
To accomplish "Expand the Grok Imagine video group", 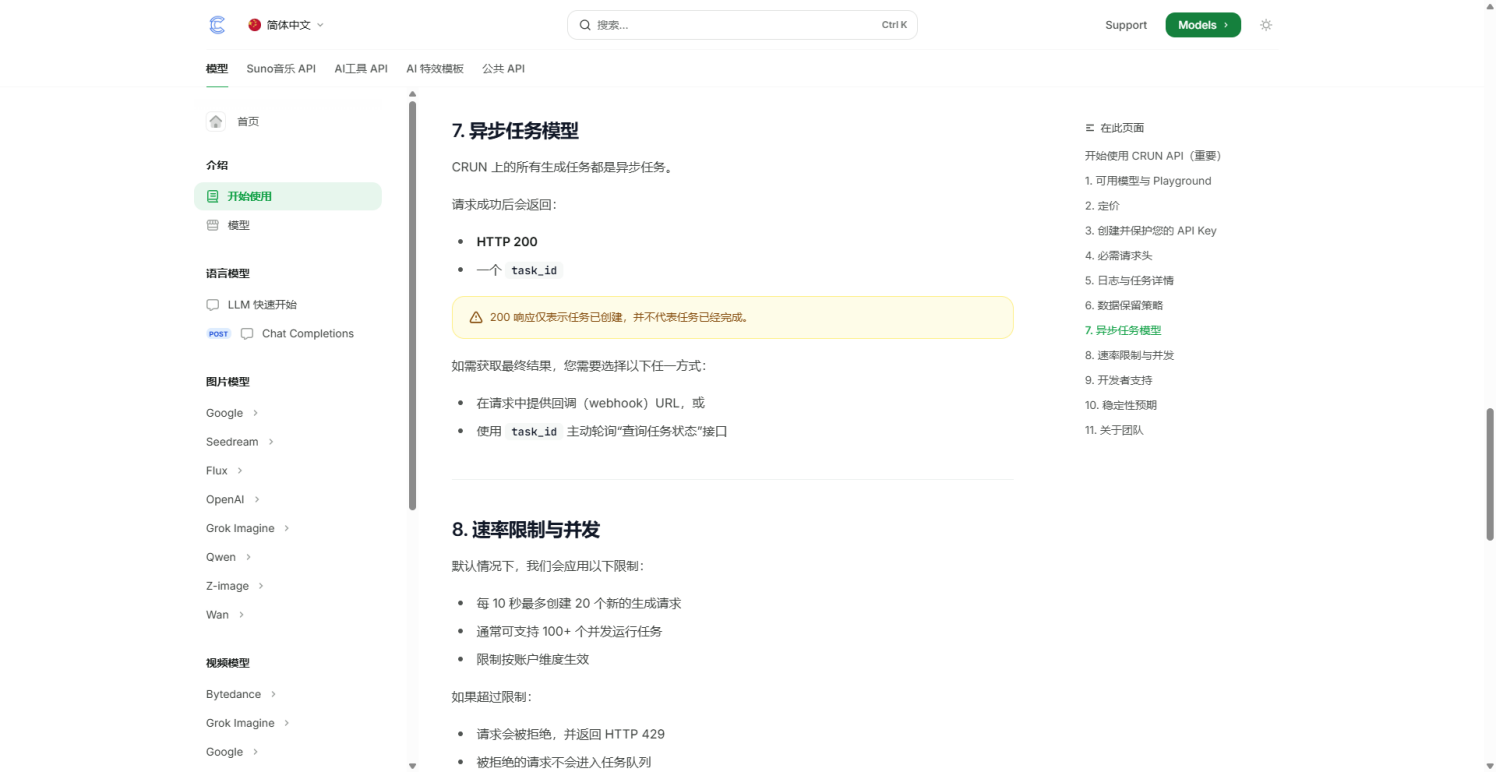I will tap(248, 723).
